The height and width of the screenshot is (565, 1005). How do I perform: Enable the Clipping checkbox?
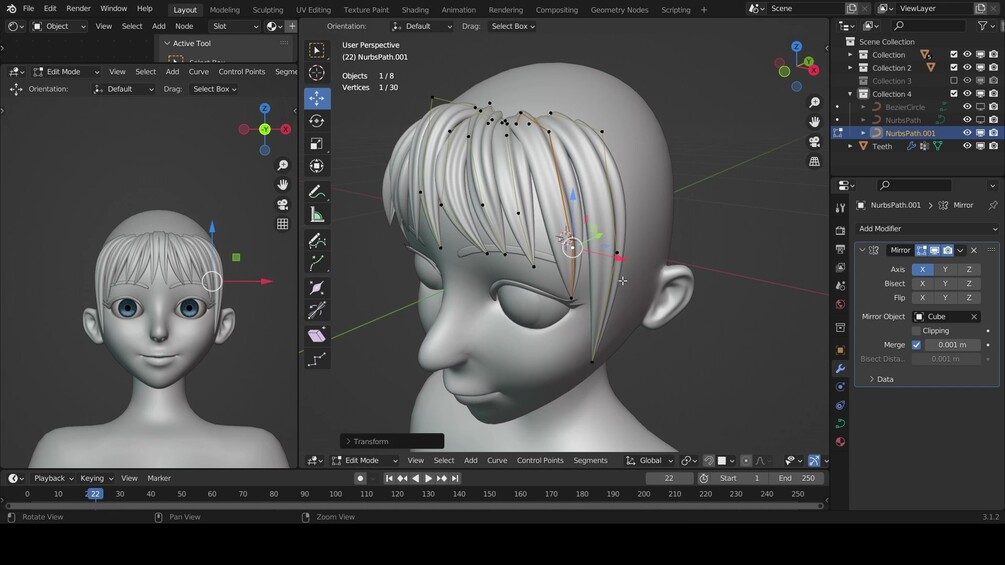[916, 331]
